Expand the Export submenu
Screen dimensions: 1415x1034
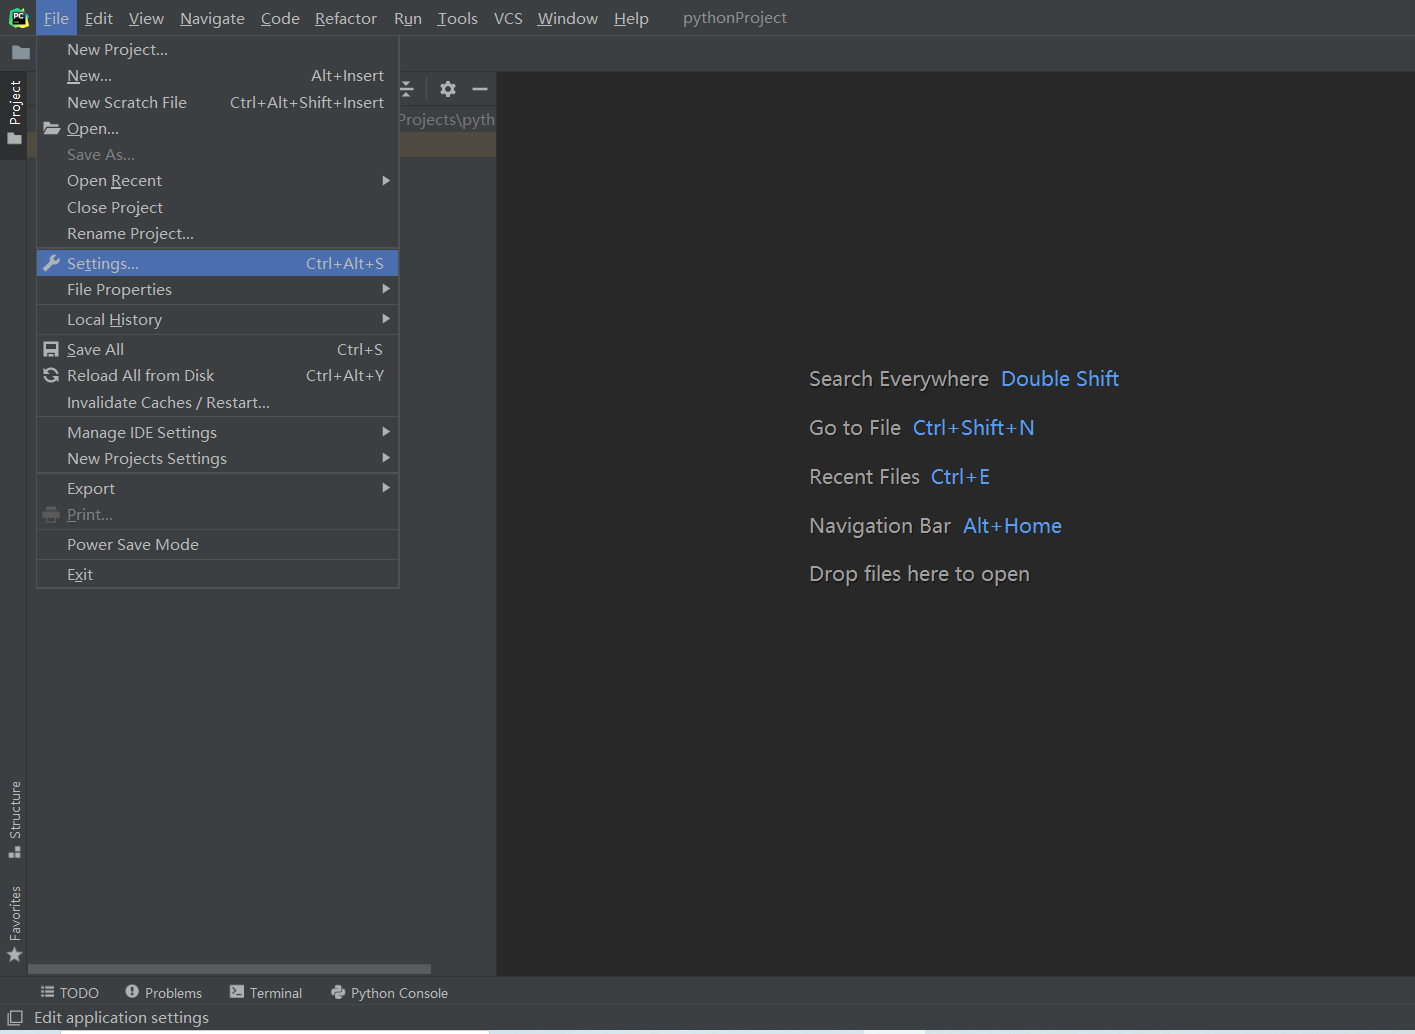[x=217, y=488]
